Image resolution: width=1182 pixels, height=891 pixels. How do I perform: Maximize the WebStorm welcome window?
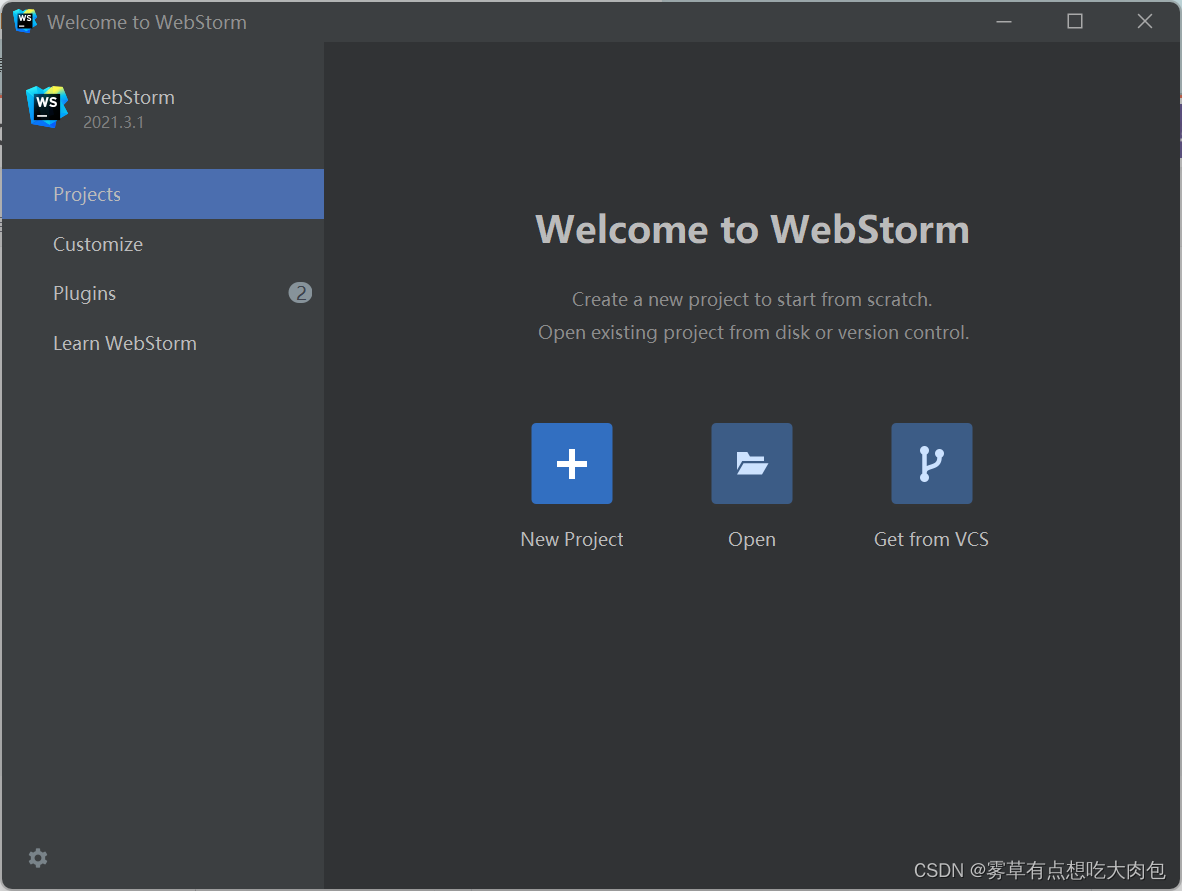point(1075,22)
